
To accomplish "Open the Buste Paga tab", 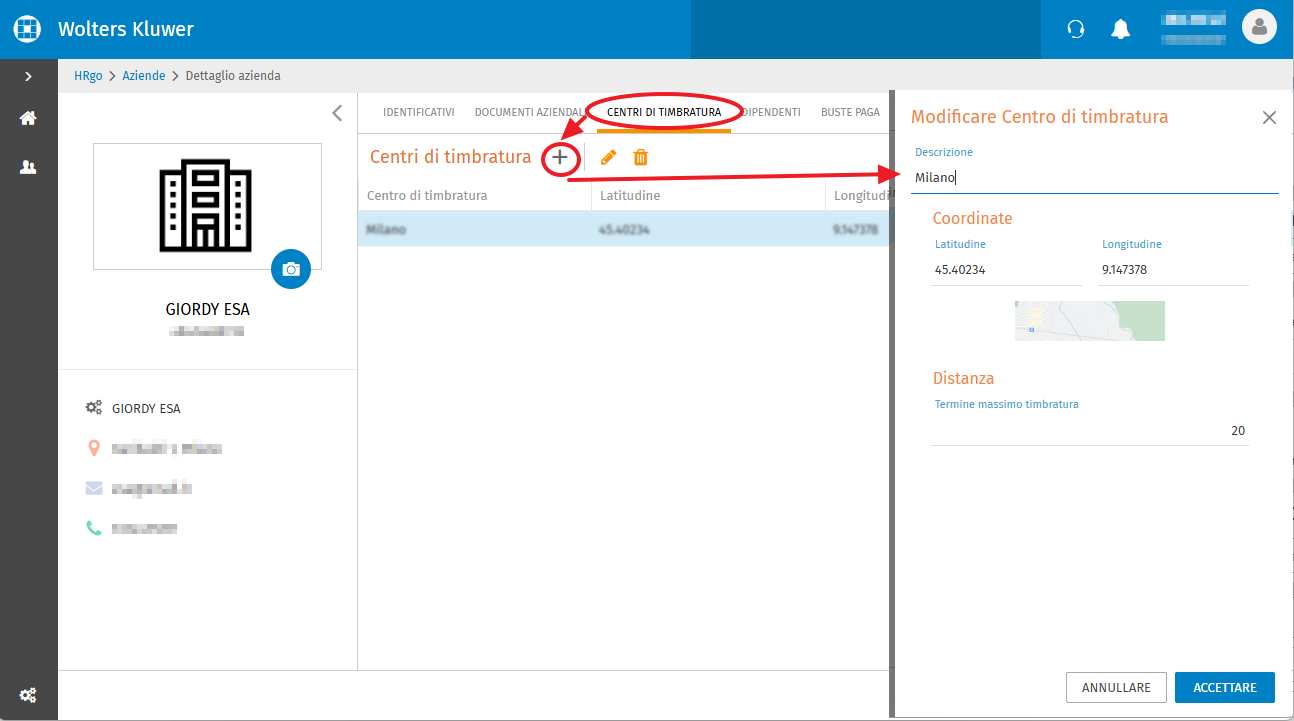I will click(850, 112).
